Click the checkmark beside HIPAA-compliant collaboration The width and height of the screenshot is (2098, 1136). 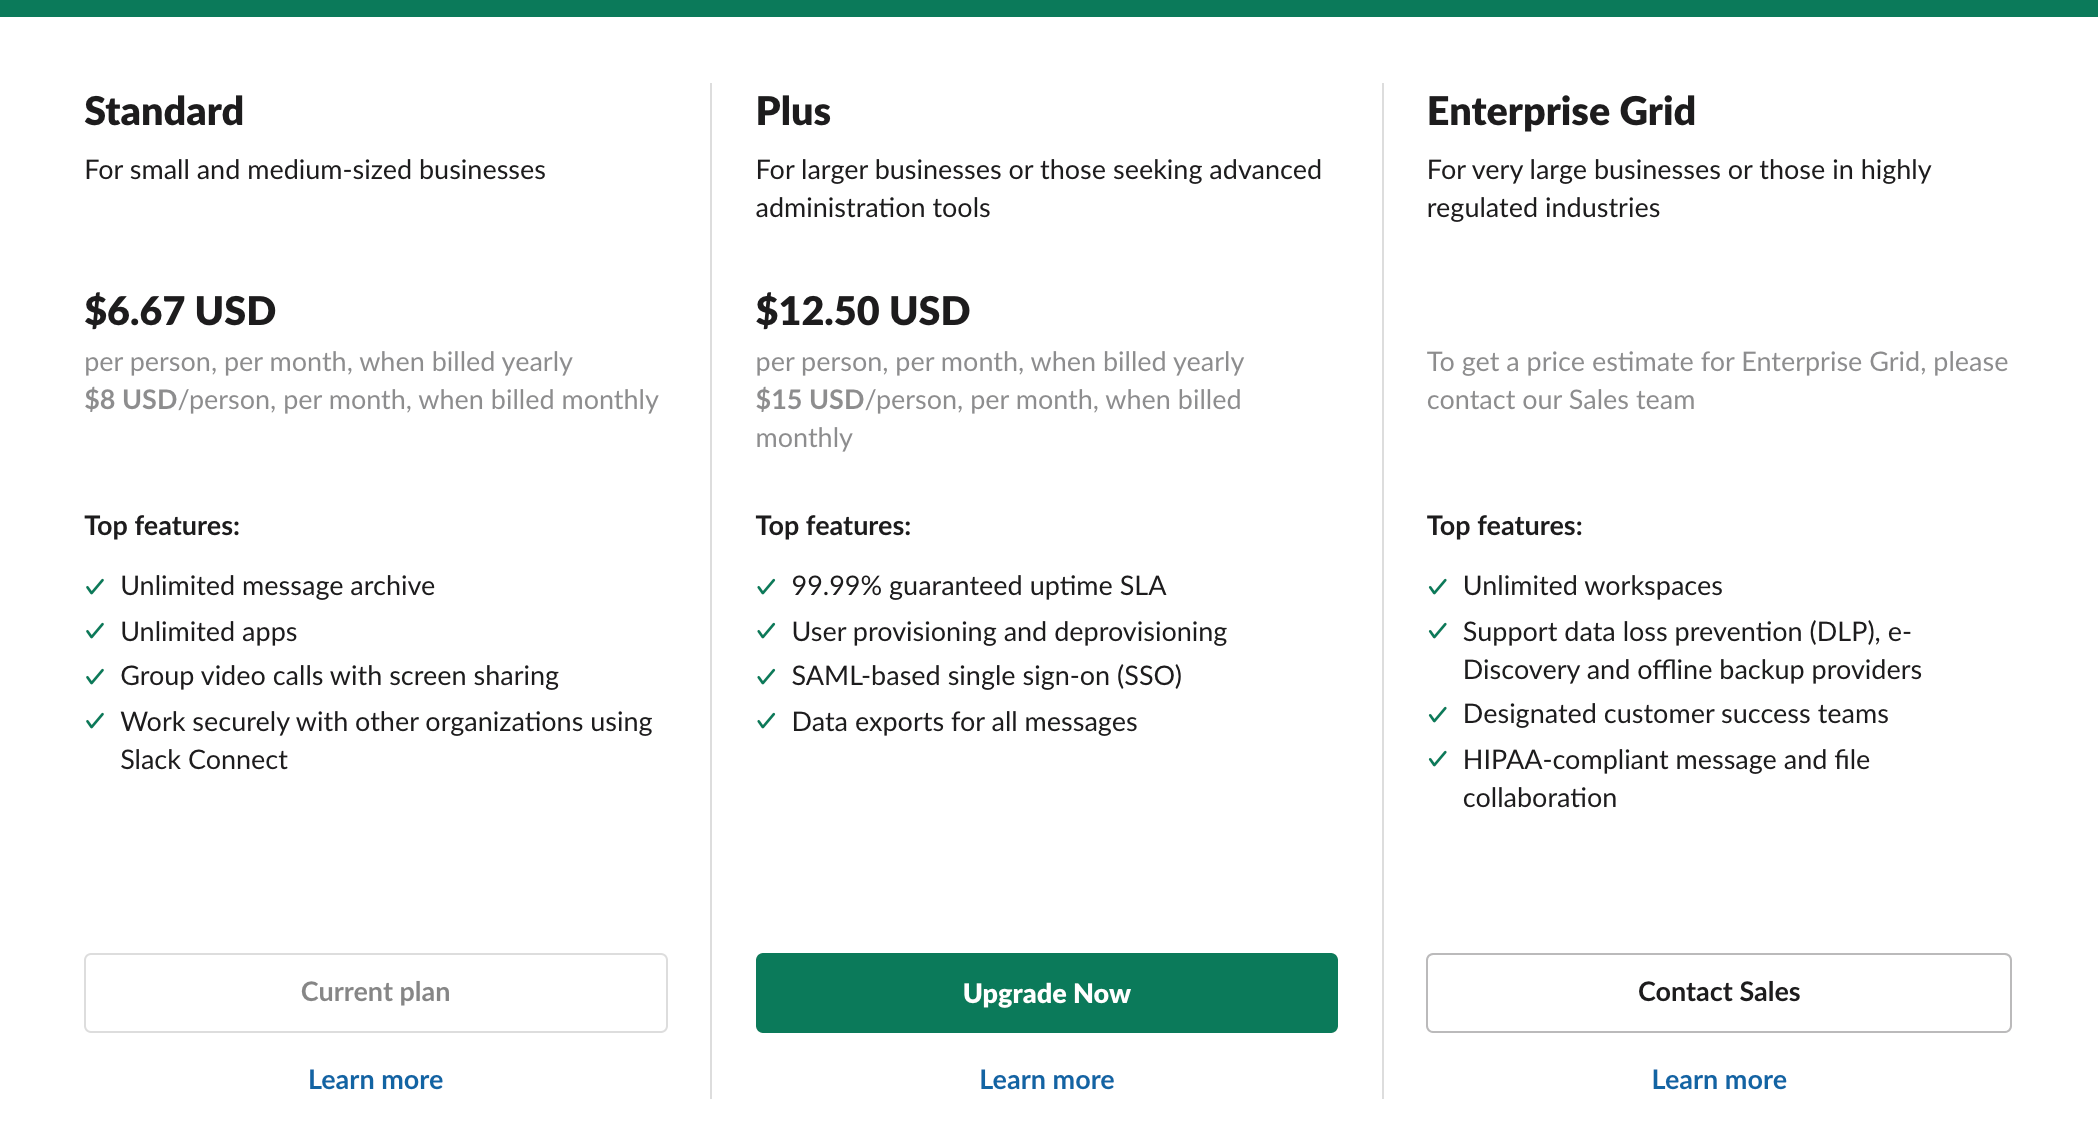[1439, 760]
